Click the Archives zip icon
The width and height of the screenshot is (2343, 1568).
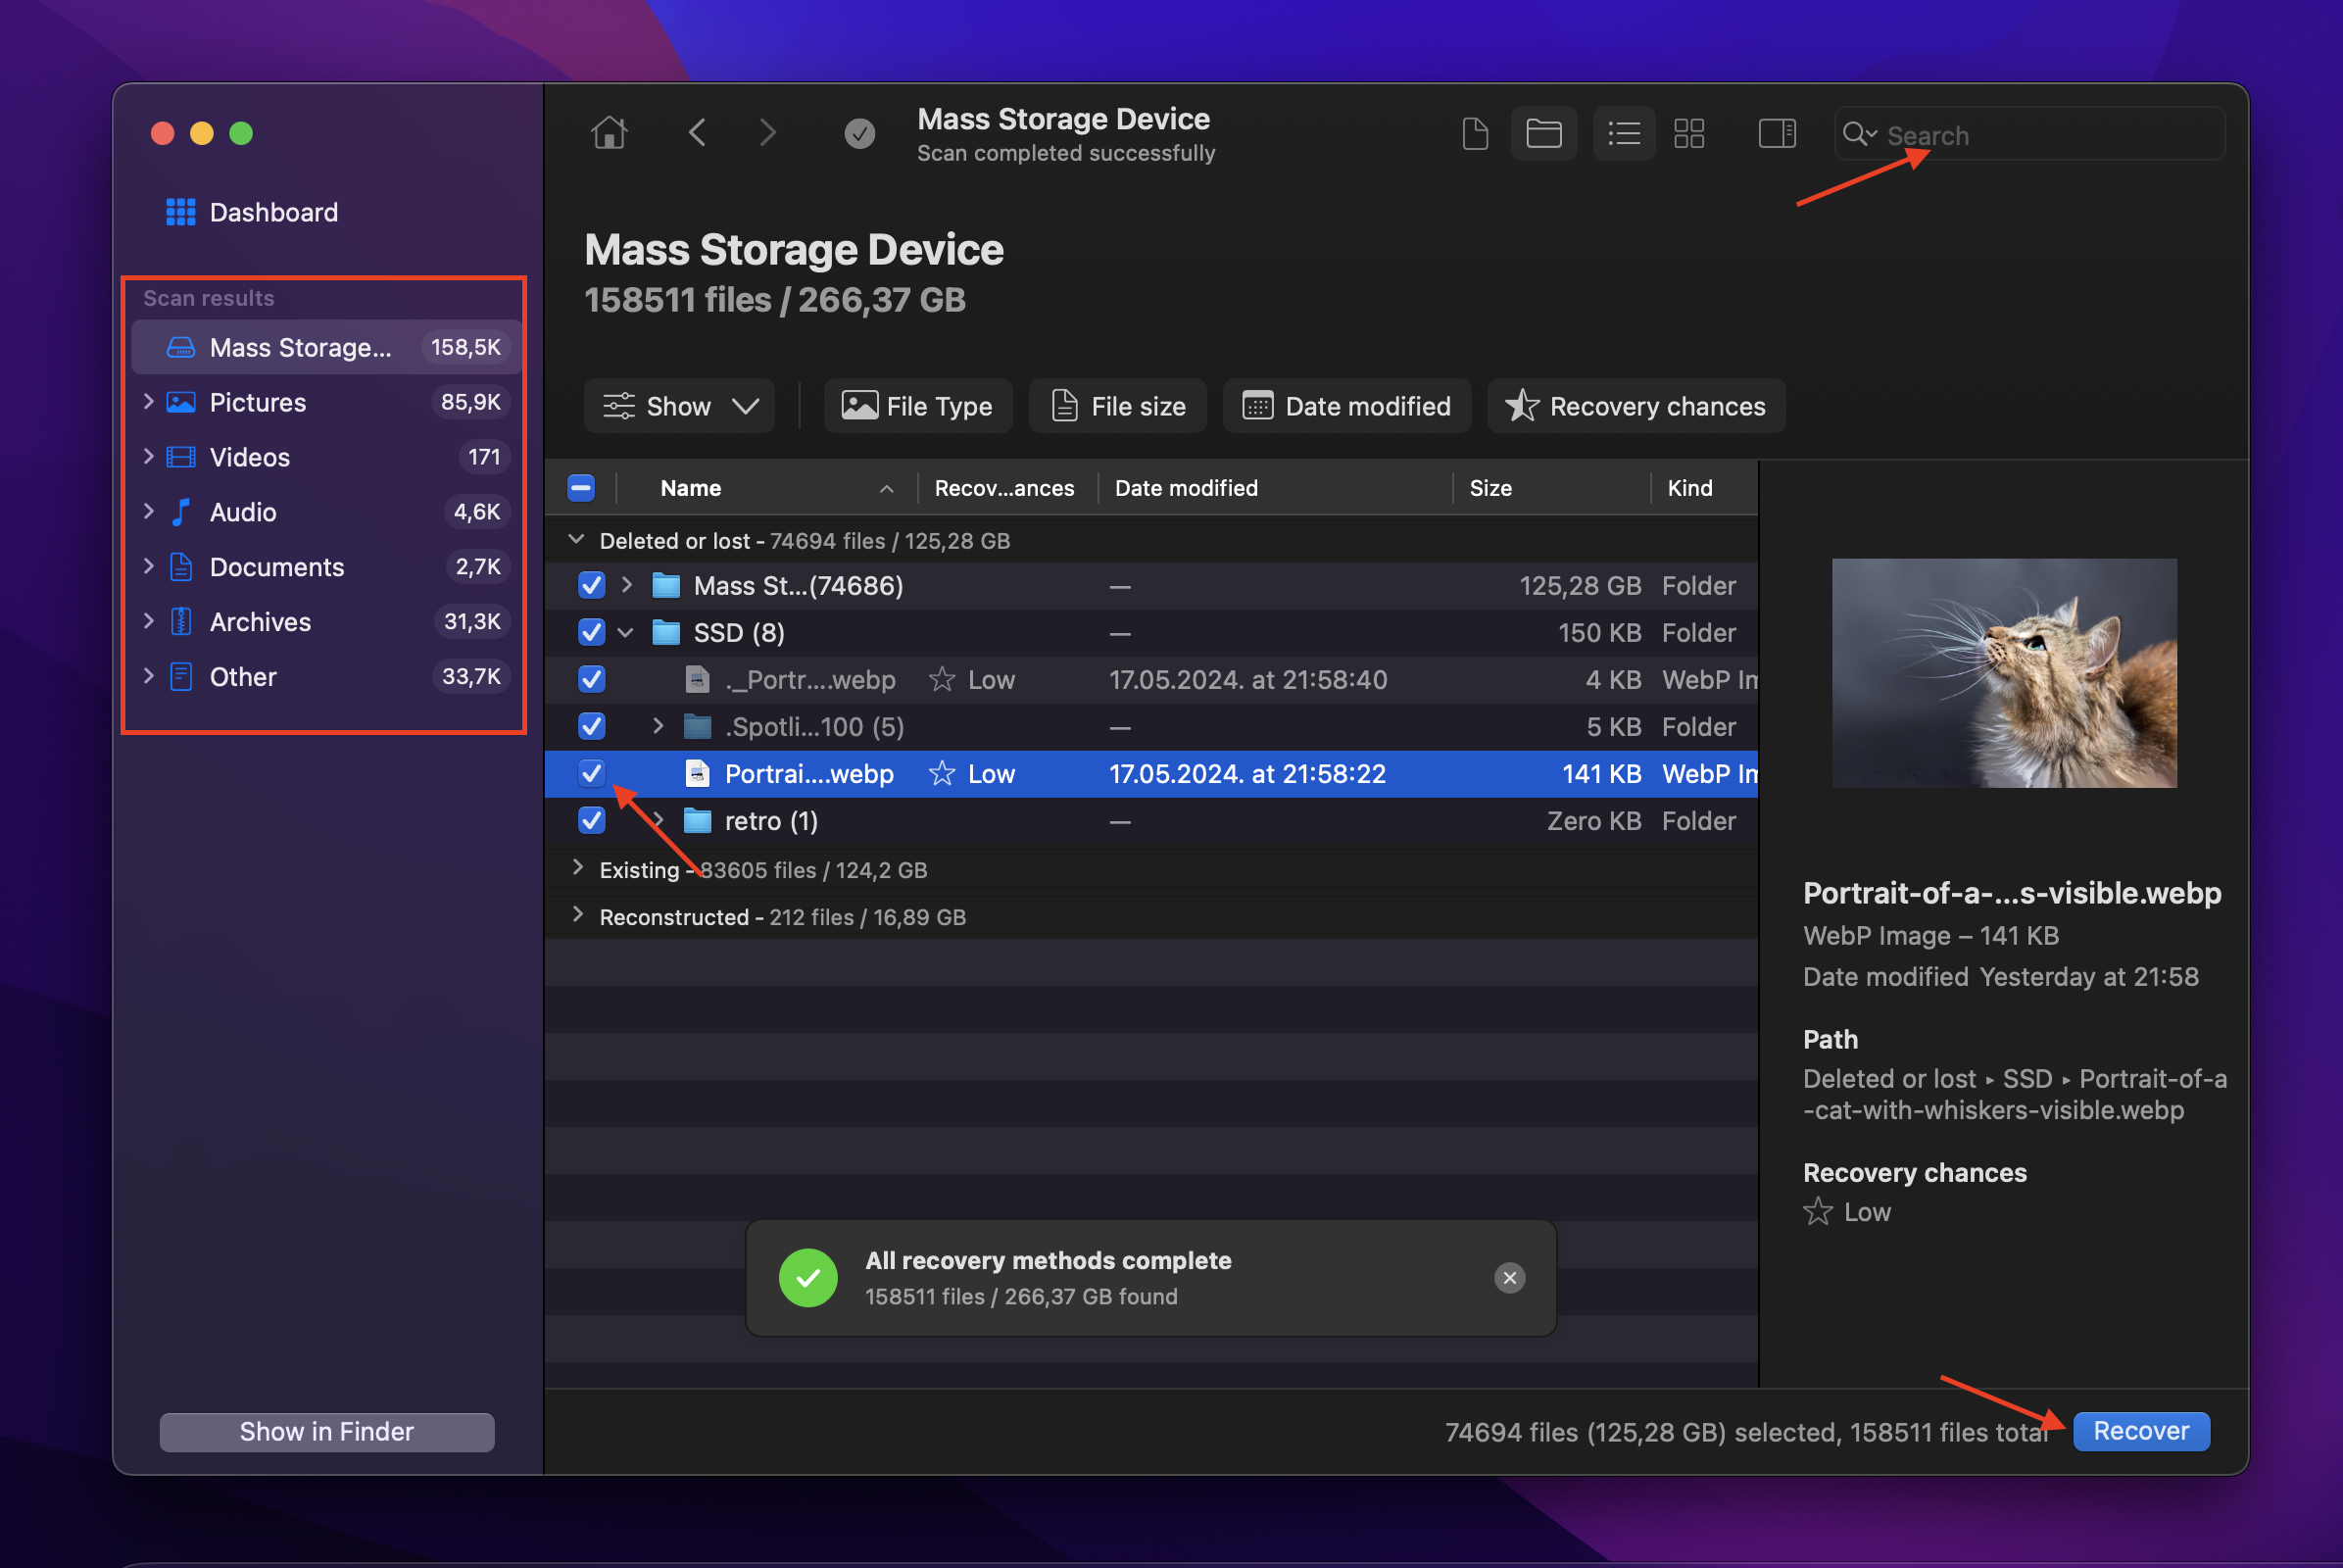point(181,622)
